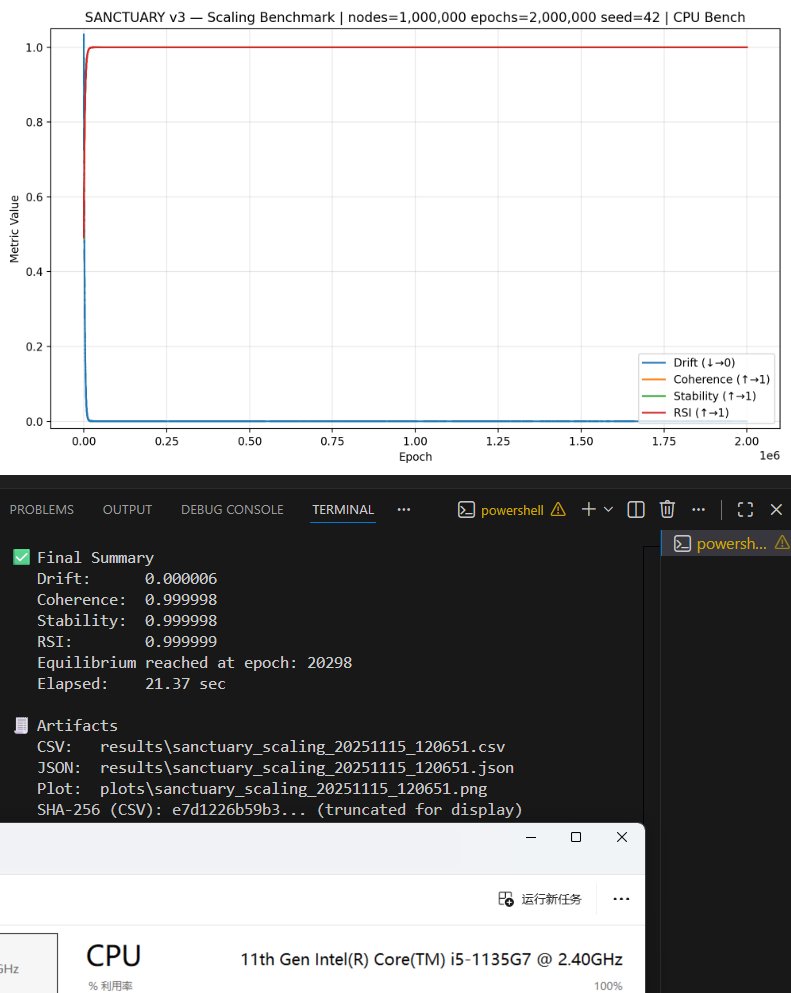Click green checkmark beside Final Summary
This screenshot has width=791, height=993.
pos(22,557)
